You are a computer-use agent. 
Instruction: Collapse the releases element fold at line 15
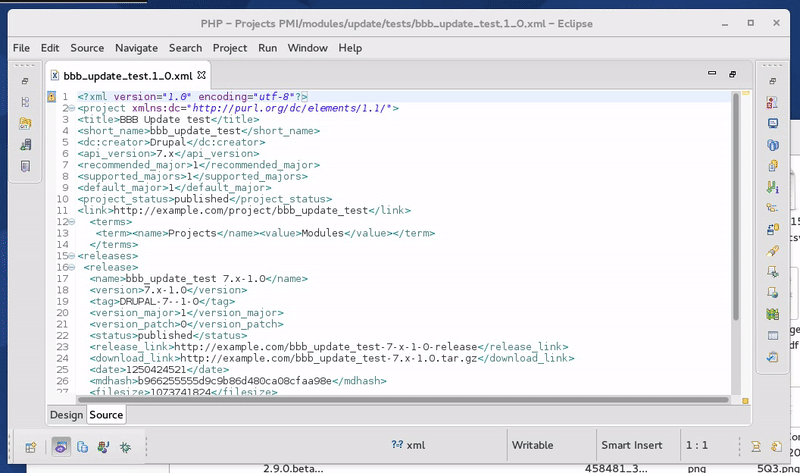click(72, 256)
